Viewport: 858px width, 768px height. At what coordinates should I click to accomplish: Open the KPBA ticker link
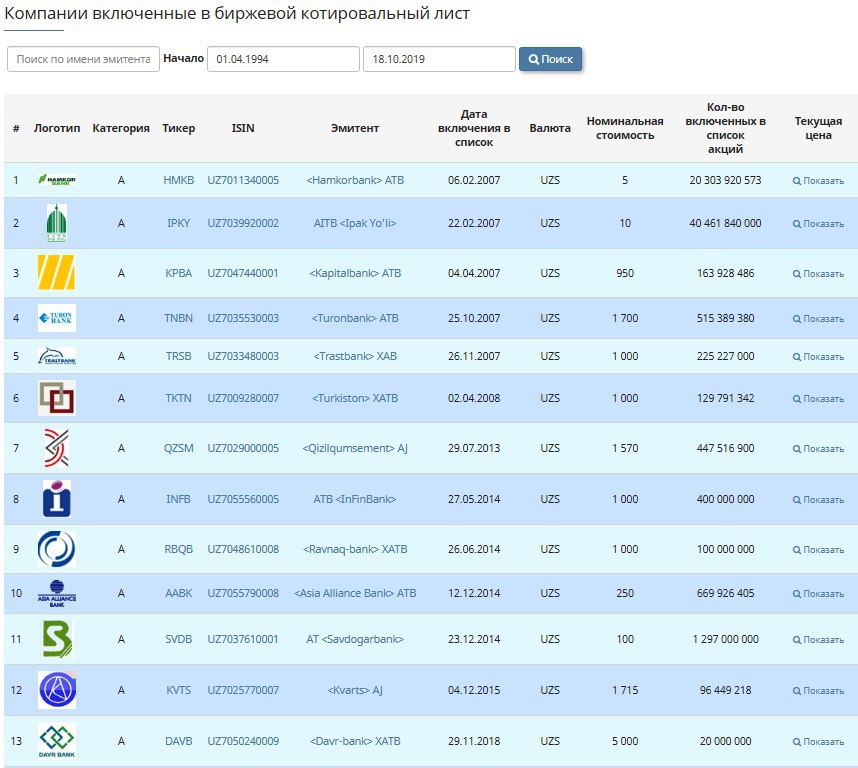[178, 273]
